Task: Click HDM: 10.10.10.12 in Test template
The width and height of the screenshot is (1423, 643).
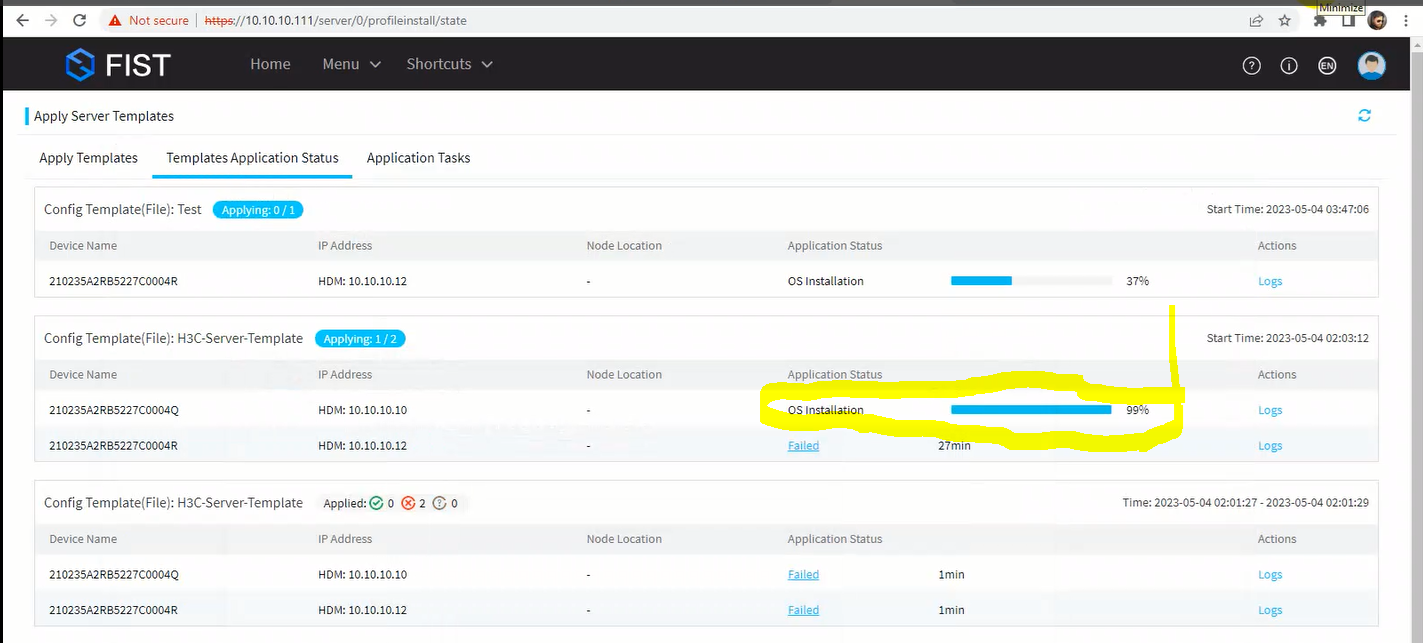Action: [363, 281]
